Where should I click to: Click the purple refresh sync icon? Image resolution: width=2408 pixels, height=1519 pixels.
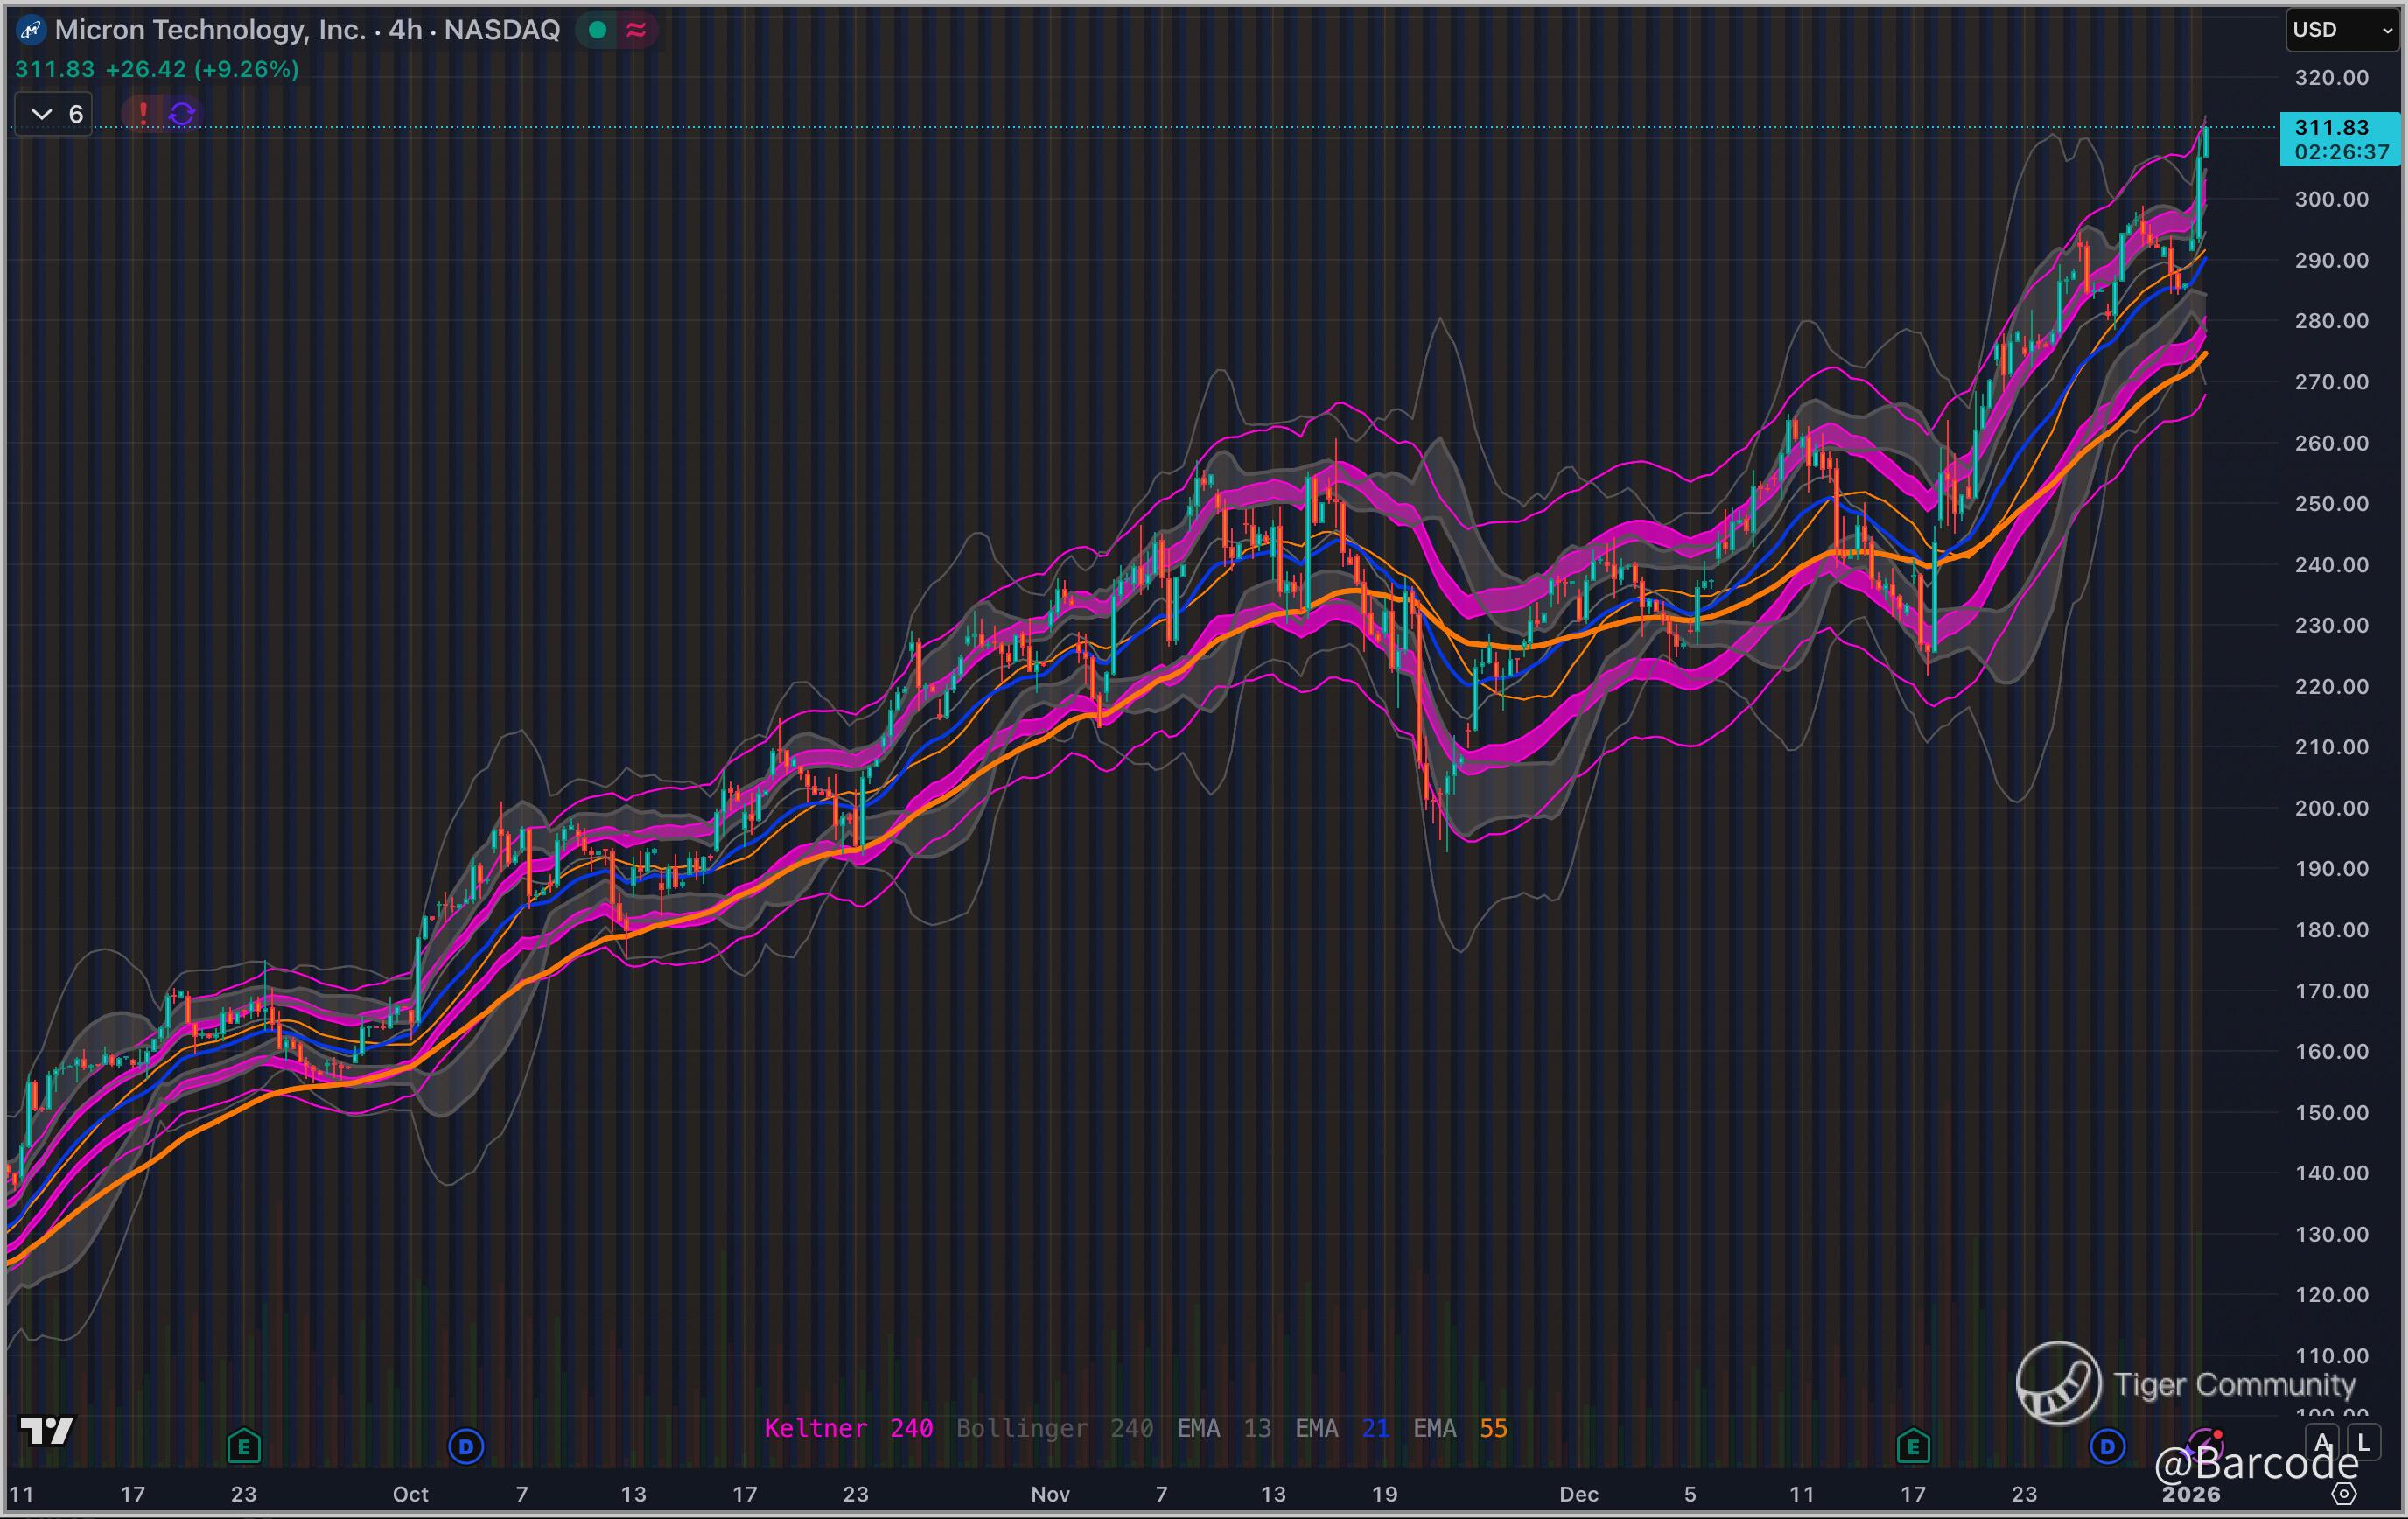tap(182, 113)
